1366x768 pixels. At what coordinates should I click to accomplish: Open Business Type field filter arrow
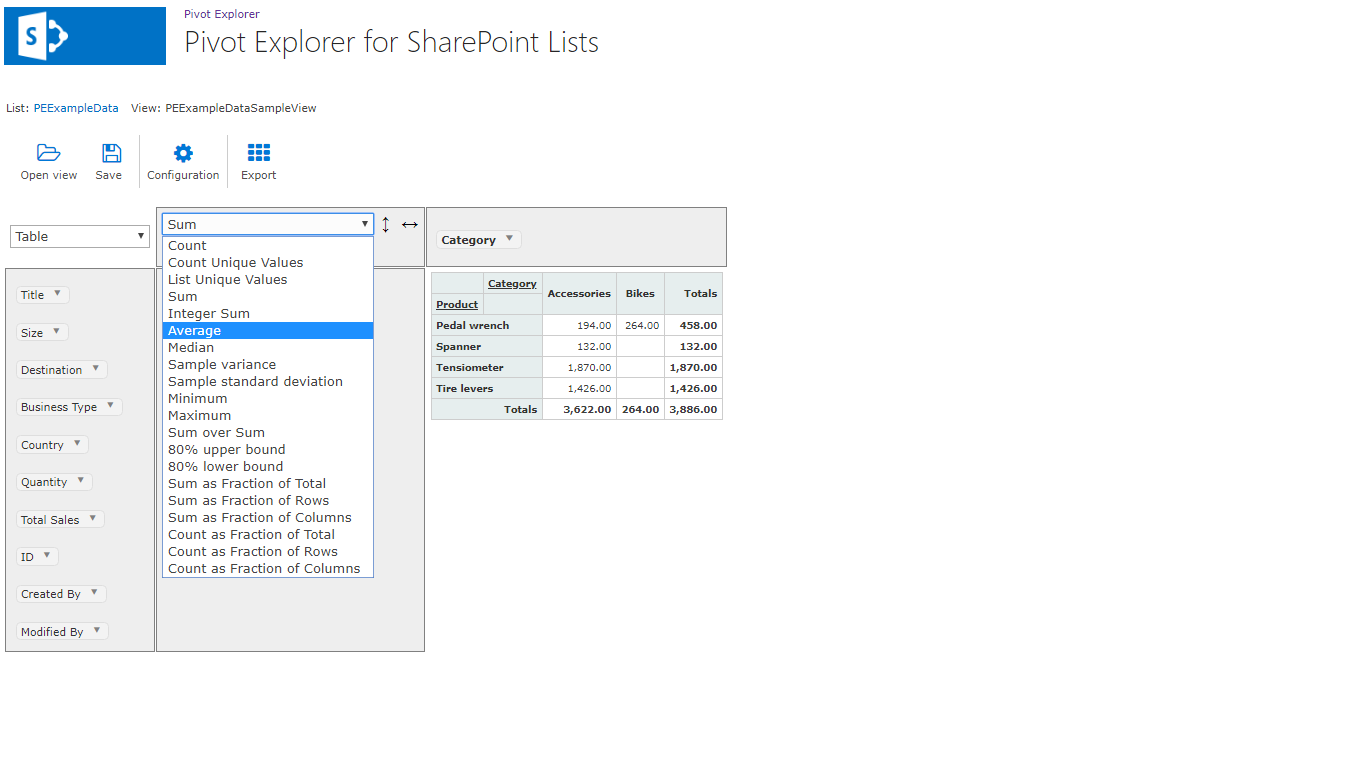(110, 405)
